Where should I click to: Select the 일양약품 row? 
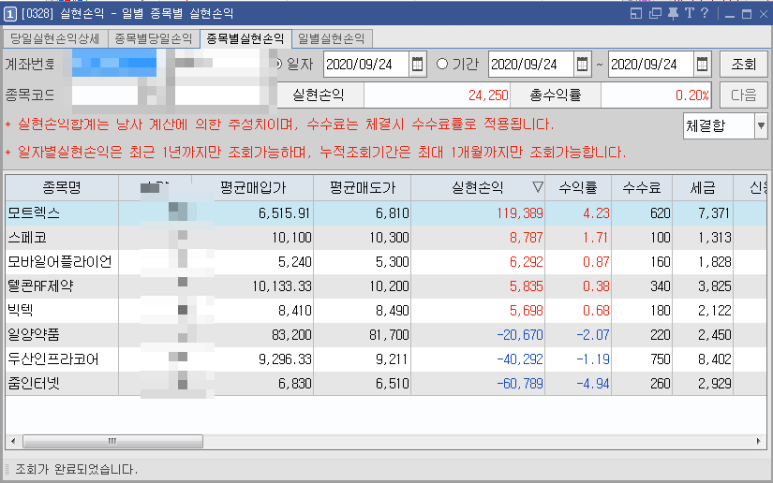click(x=386, y=335)
